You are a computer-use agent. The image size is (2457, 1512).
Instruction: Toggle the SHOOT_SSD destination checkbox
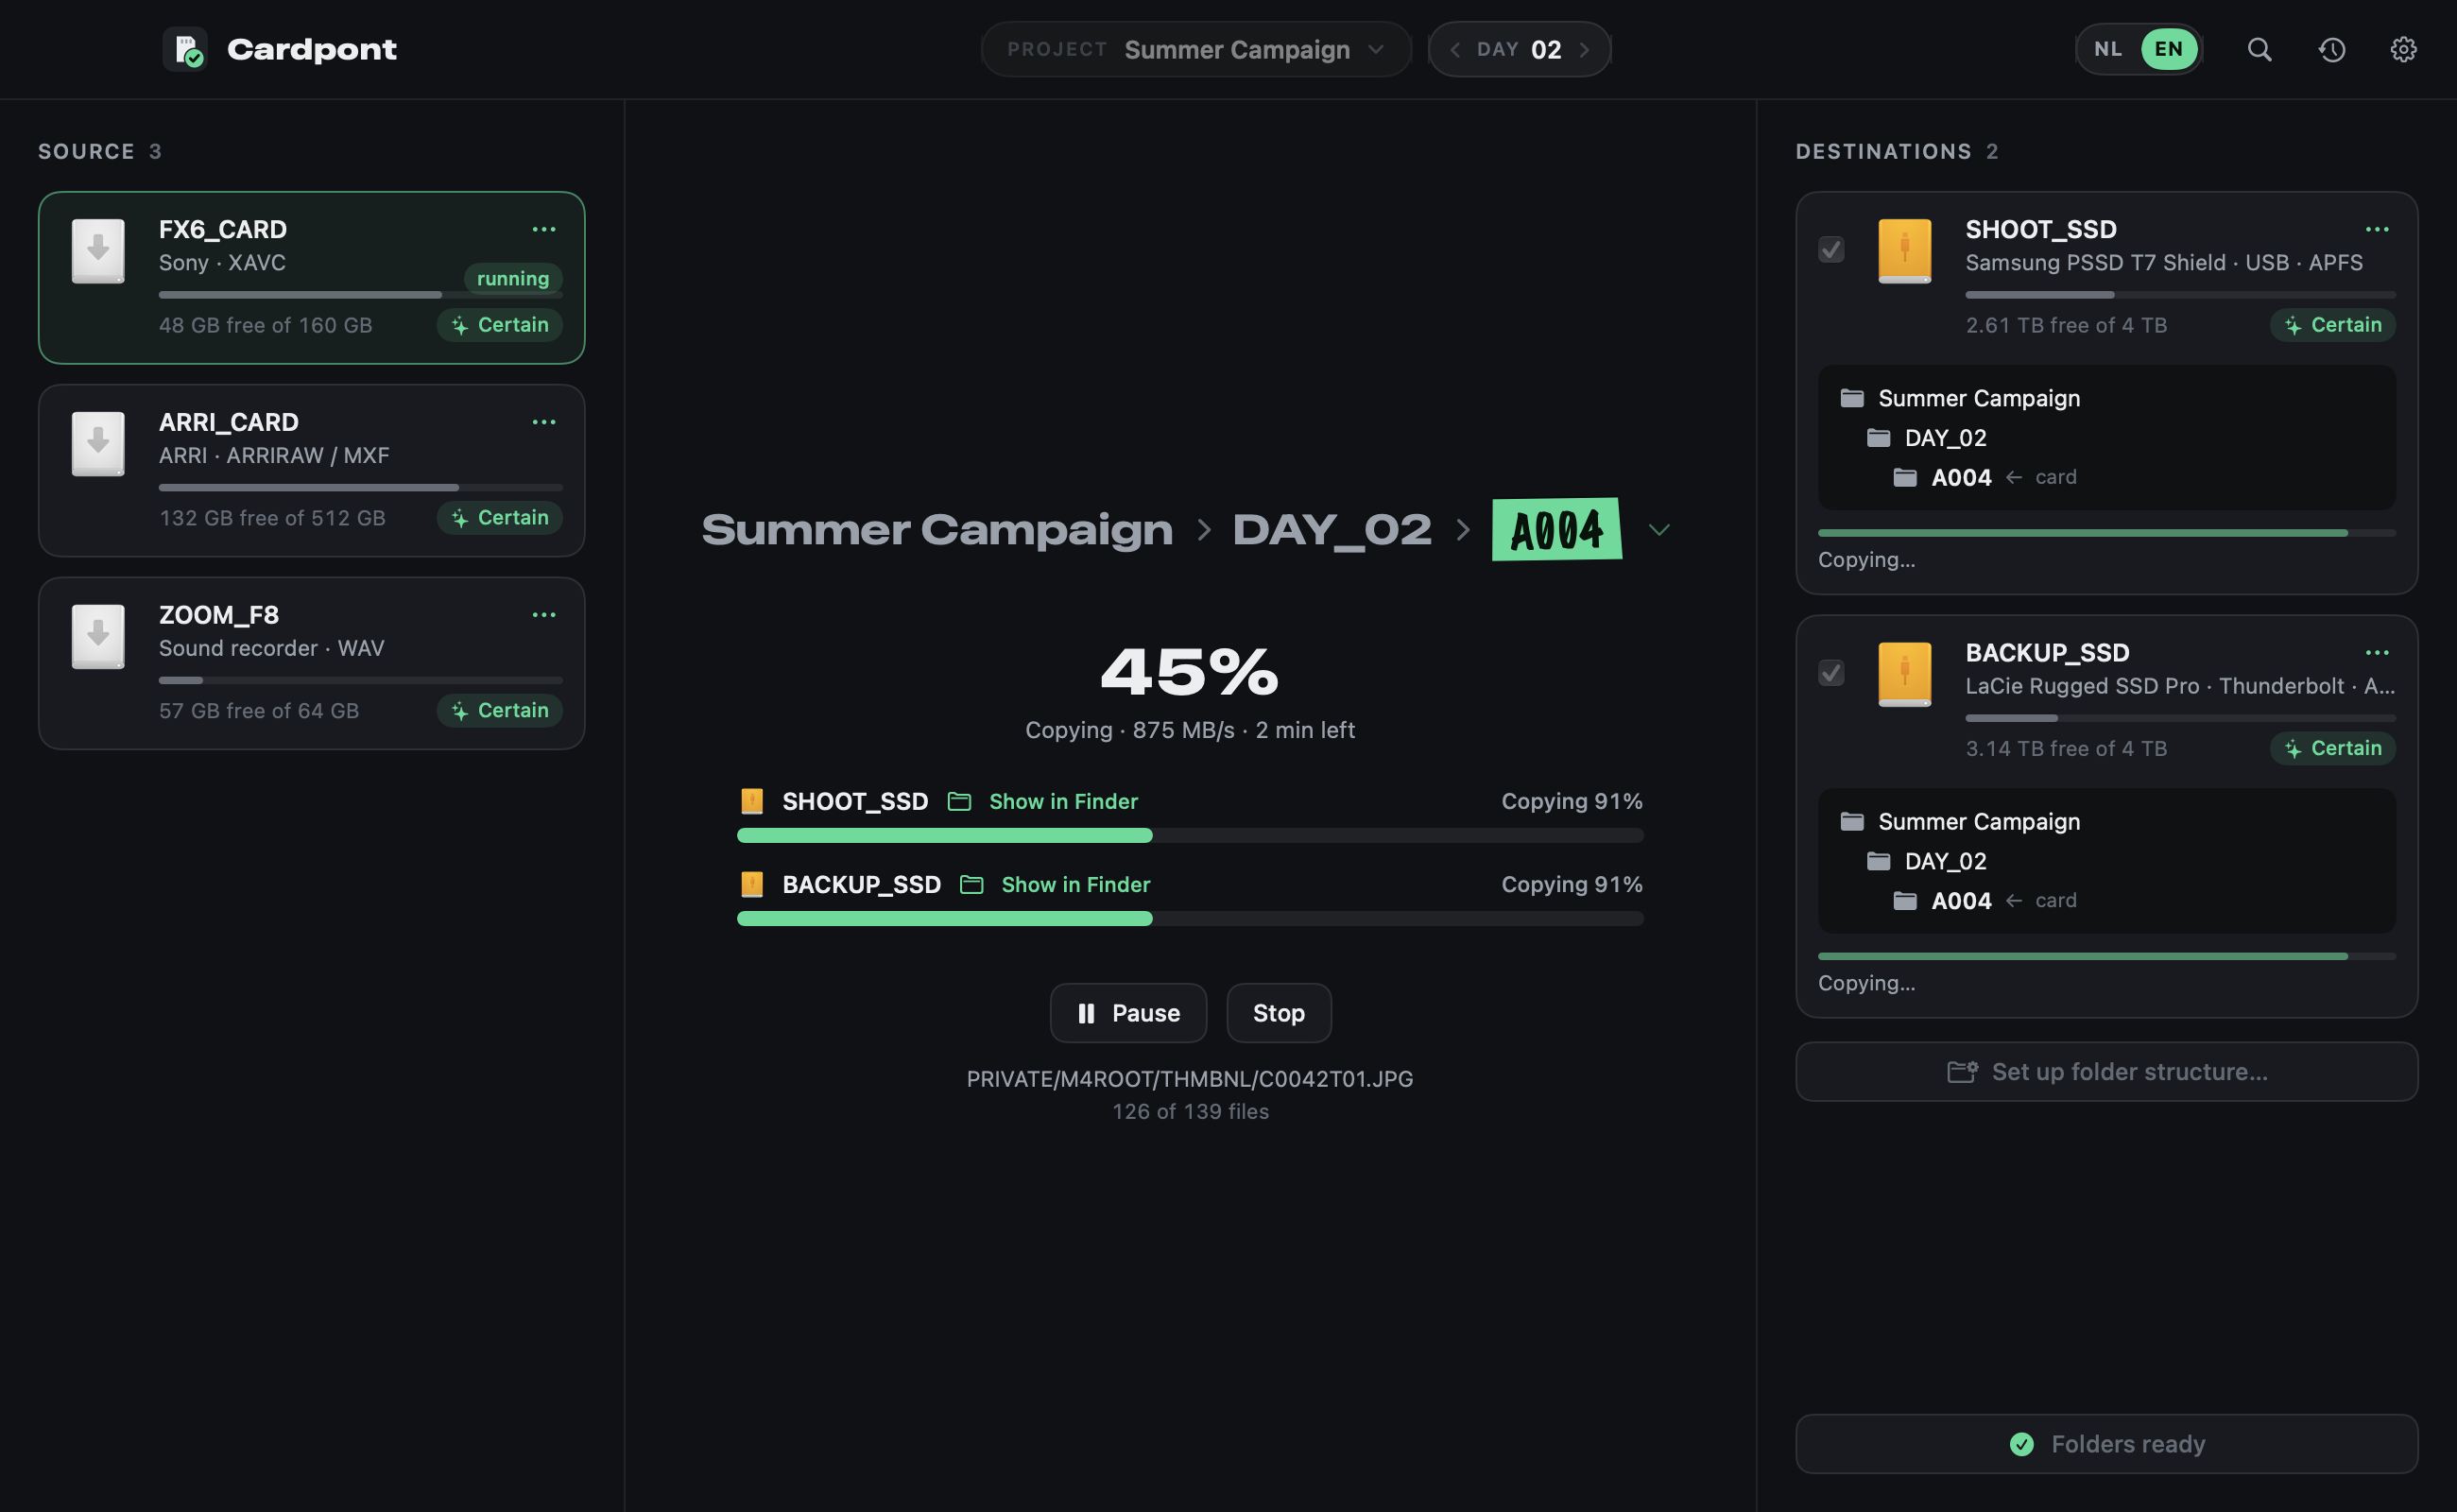pyautogui.click(x=1831, y=249)
